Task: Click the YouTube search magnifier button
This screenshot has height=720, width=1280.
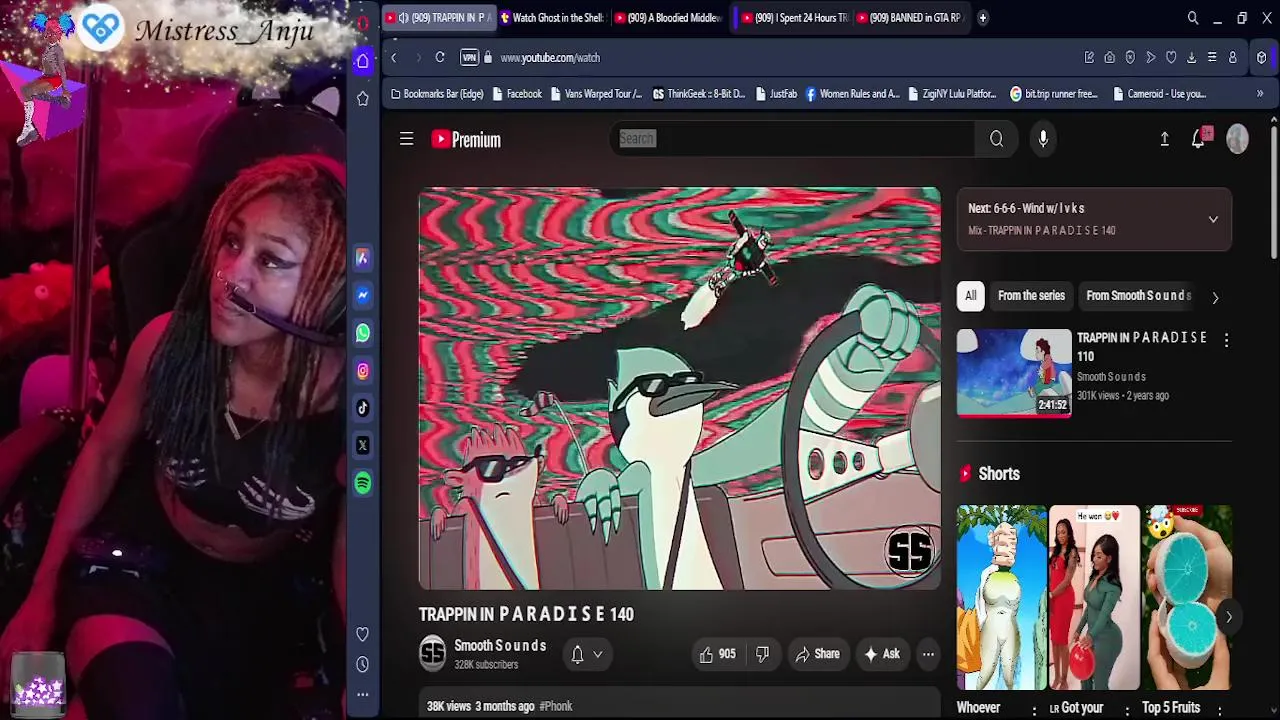Action: tap(997, 139)
